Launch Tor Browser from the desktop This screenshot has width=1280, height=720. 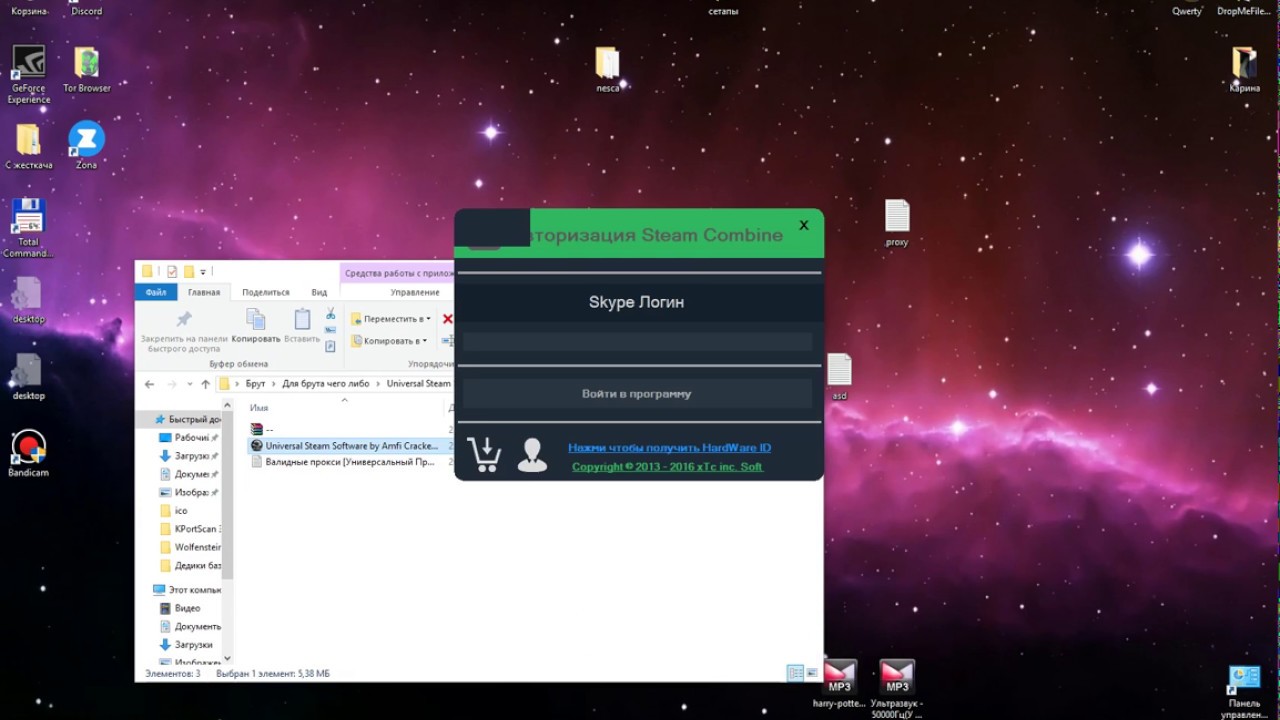click(x=87, y=70)
